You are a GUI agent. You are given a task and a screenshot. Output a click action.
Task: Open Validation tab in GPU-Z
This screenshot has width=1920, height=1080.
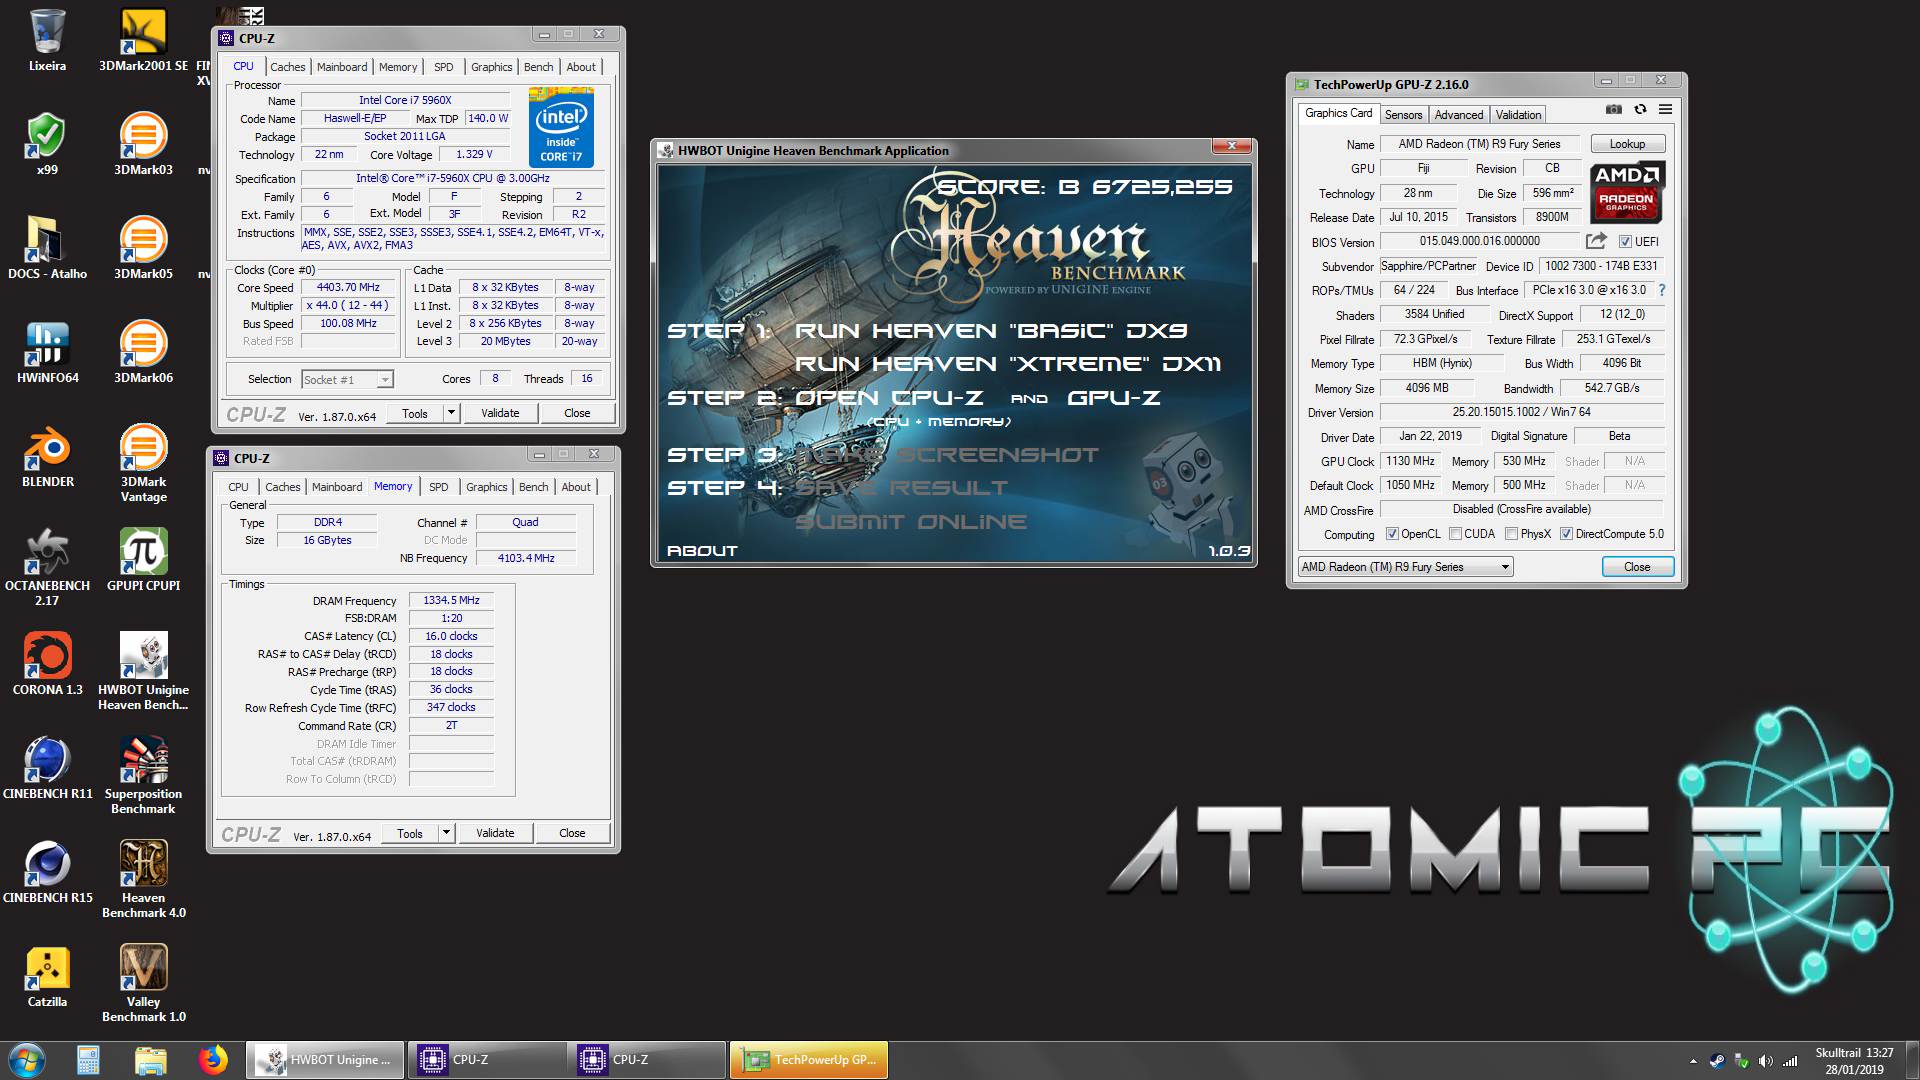coord(1518,115)
